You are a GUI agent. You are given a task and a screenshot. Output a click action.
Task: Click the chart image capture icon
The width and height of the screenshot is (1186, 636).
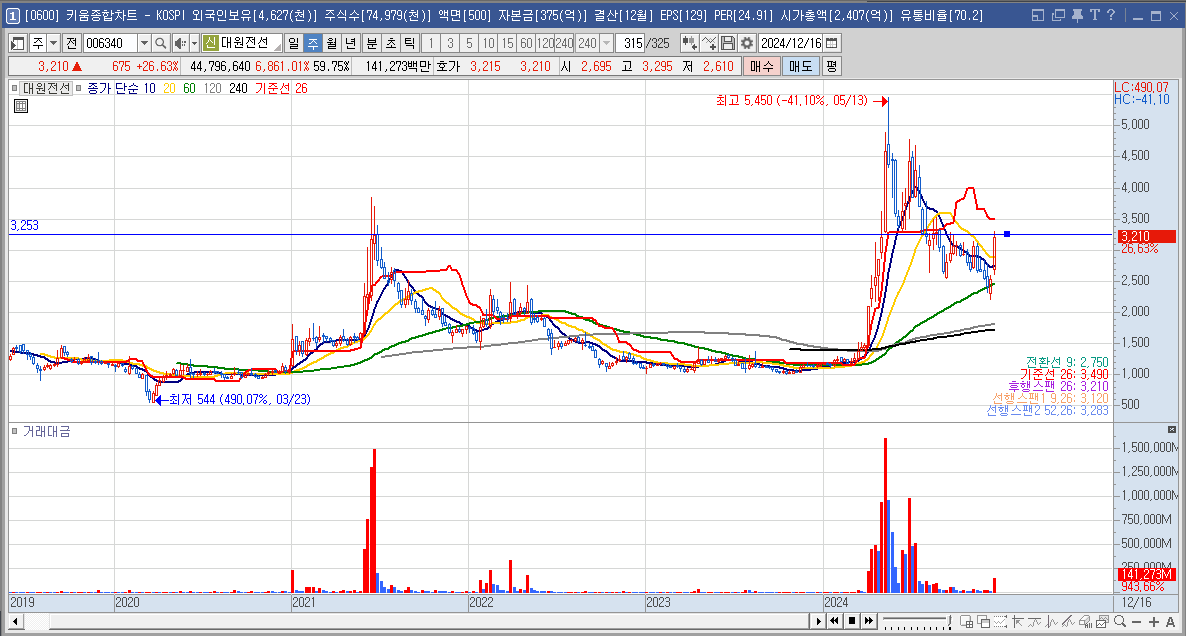click(x=1102, y=622)
